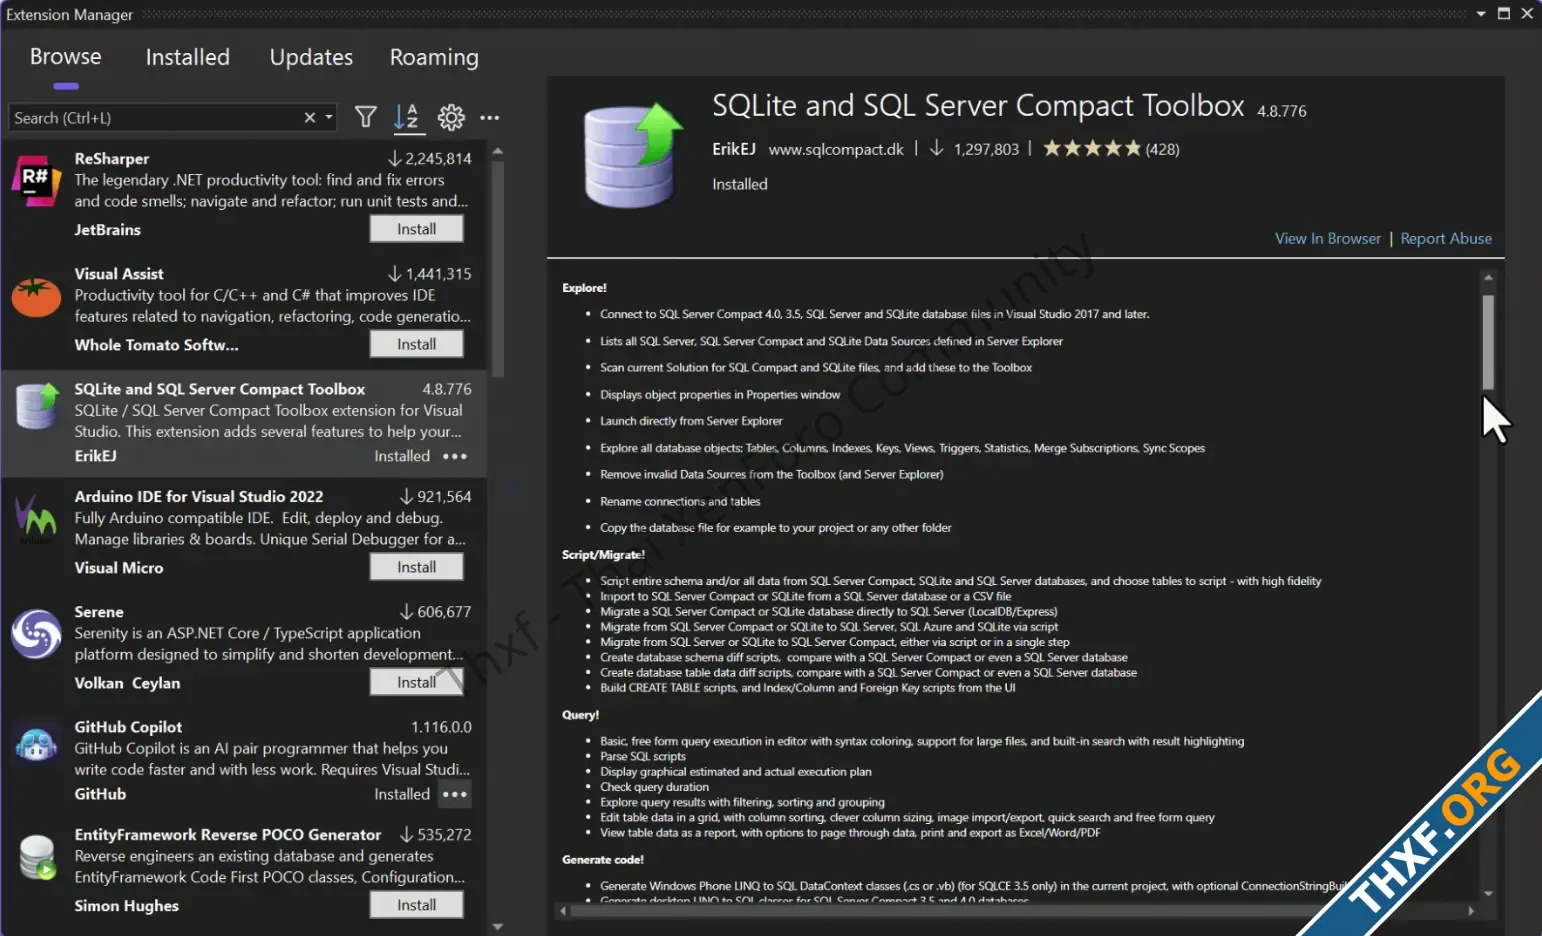This screenshot has width=1542, height=936.
Task: Click the Whole Tomato Softw... publisher name
Action: [156, 345]
